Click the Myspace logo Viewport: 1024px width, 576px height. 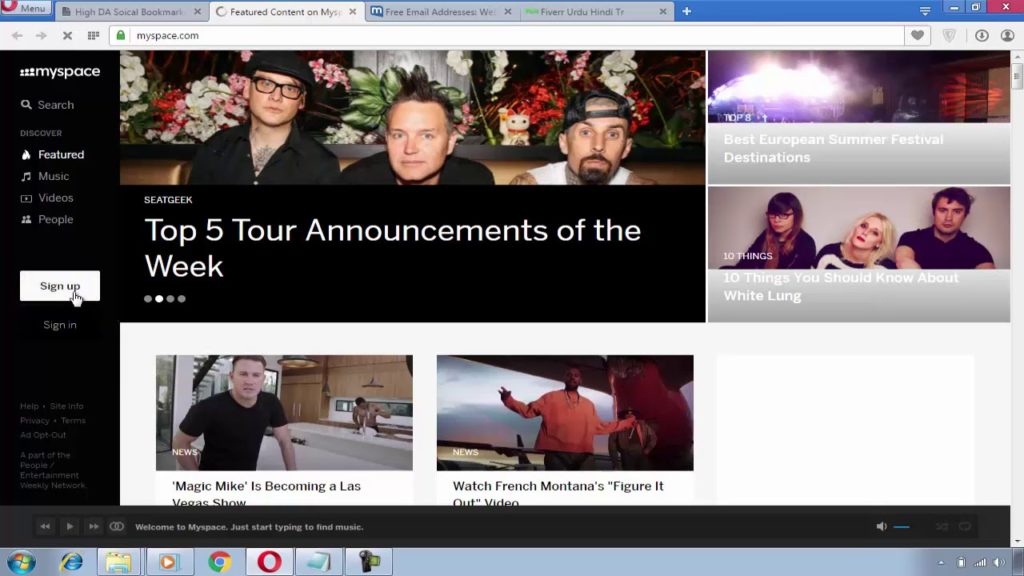click(x=60, y=72)
